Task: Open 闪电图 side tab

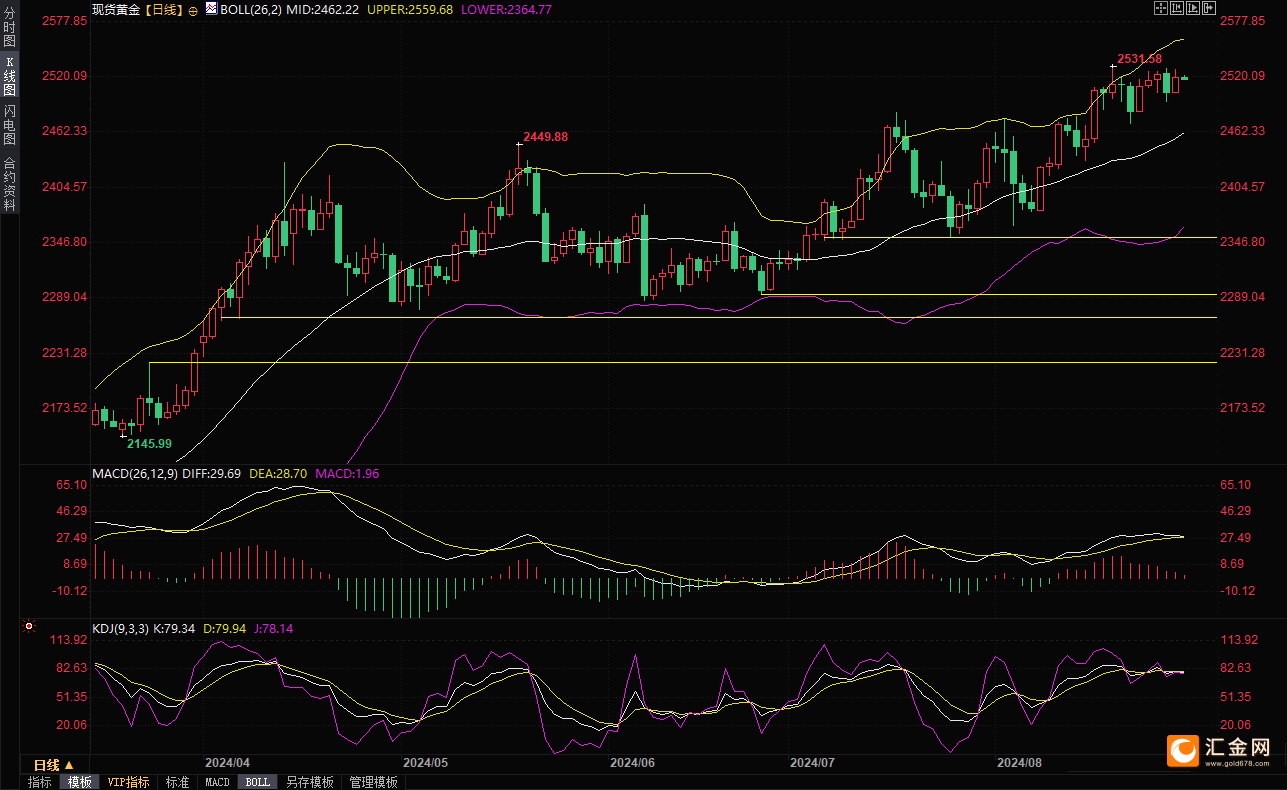Action: [10, 126]
